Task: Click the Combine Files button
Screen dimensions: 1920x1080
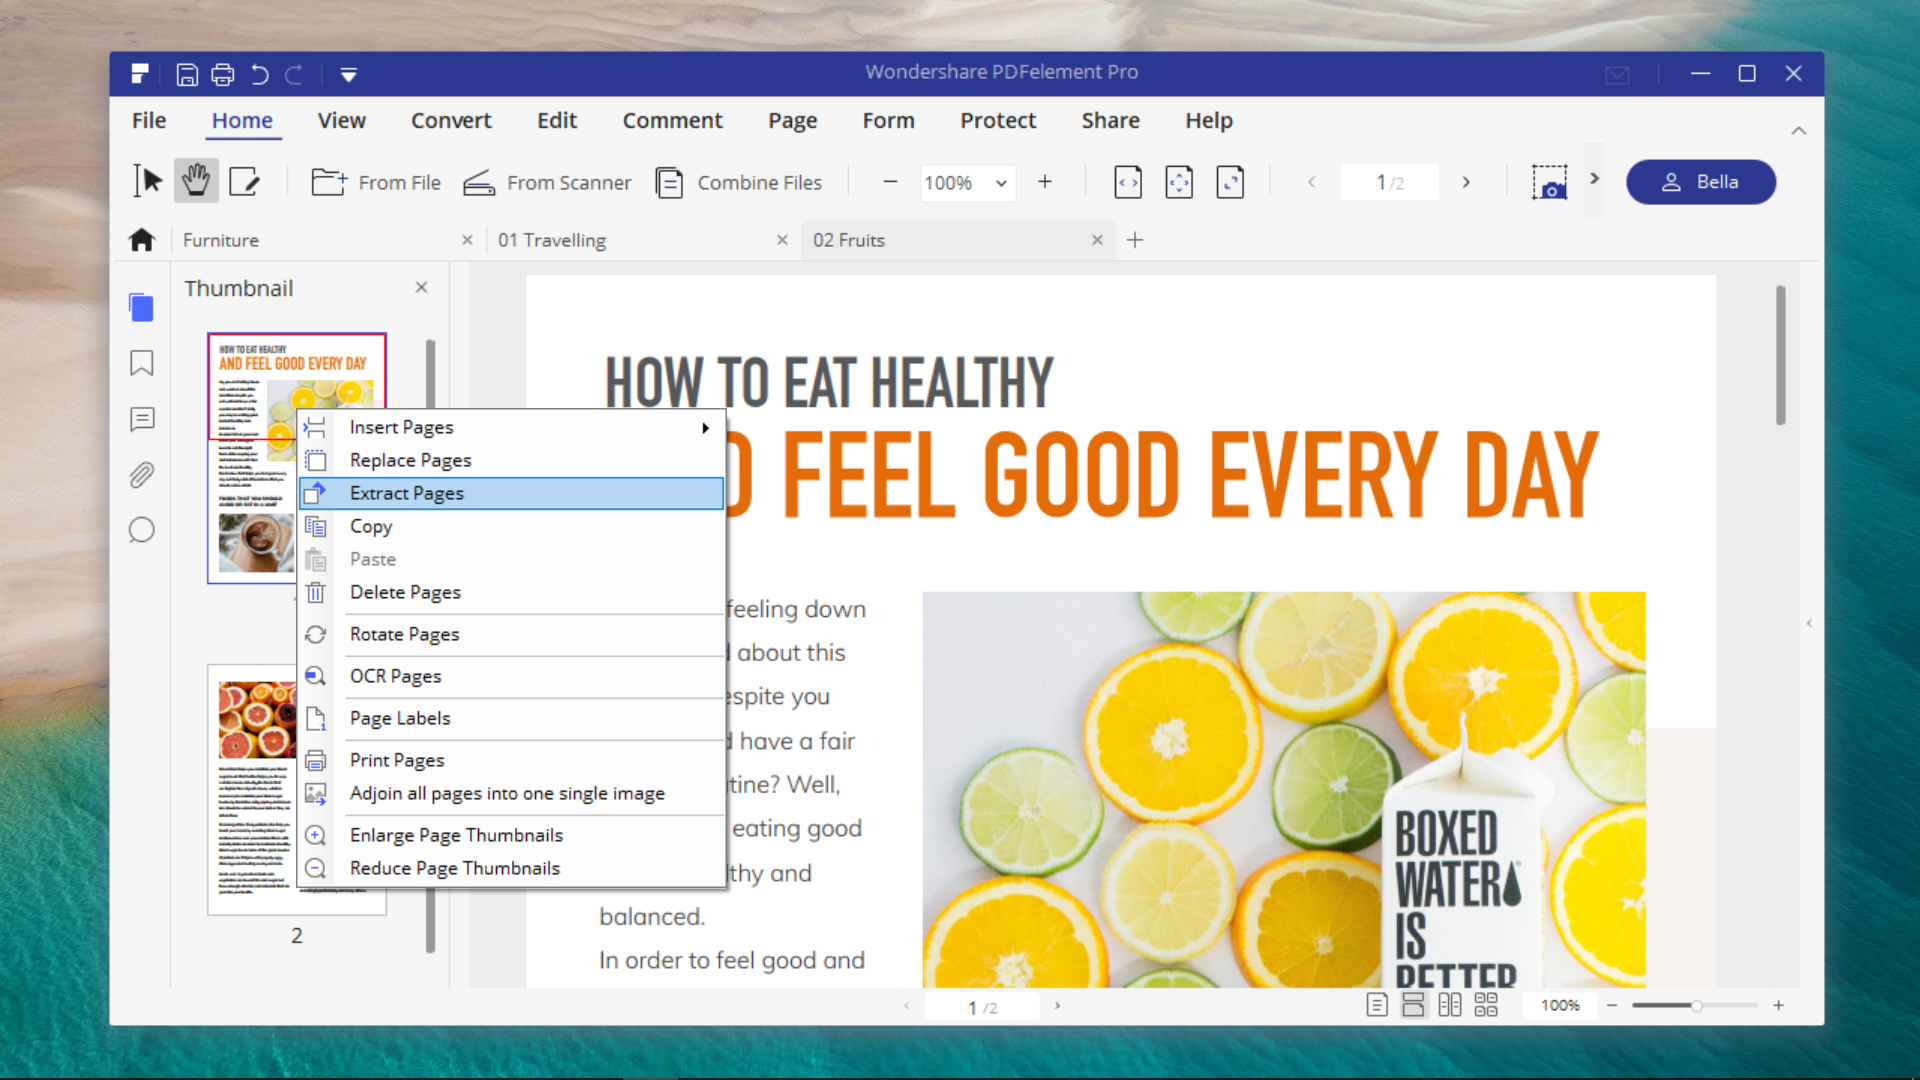Action: click(740, 182)
